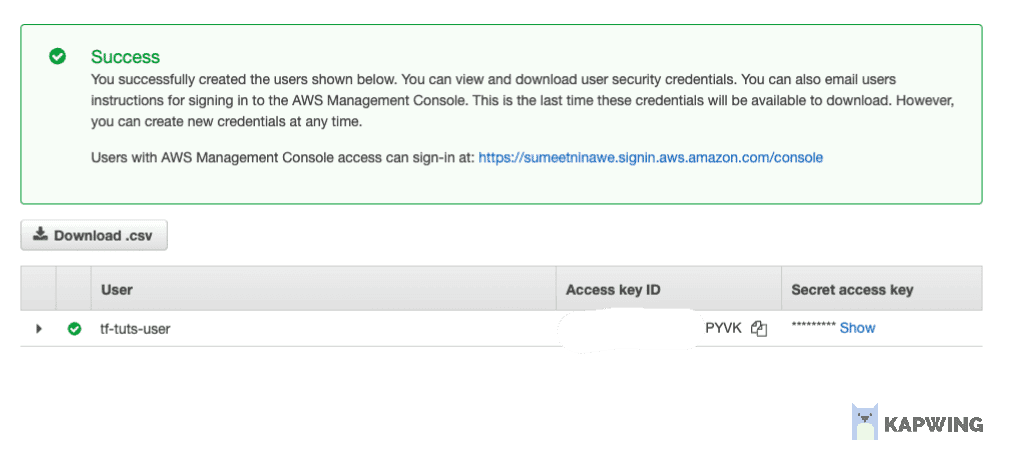Show the secret access key
The height and width of the screenshot is (456, 1012).
coord(857,328)
